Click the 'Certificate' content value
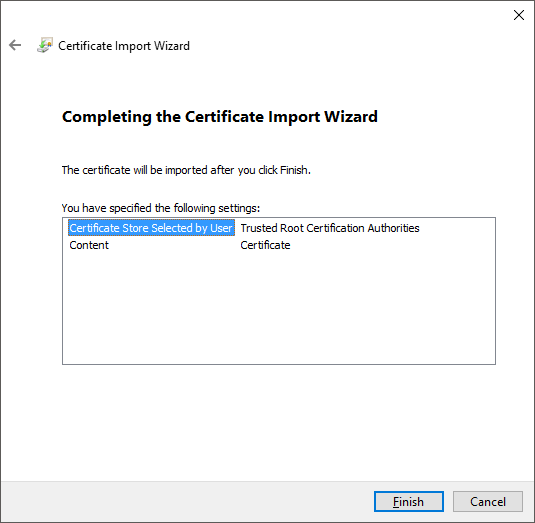The image size is (535, 523). pyautogui.click(x=265, y=245)
